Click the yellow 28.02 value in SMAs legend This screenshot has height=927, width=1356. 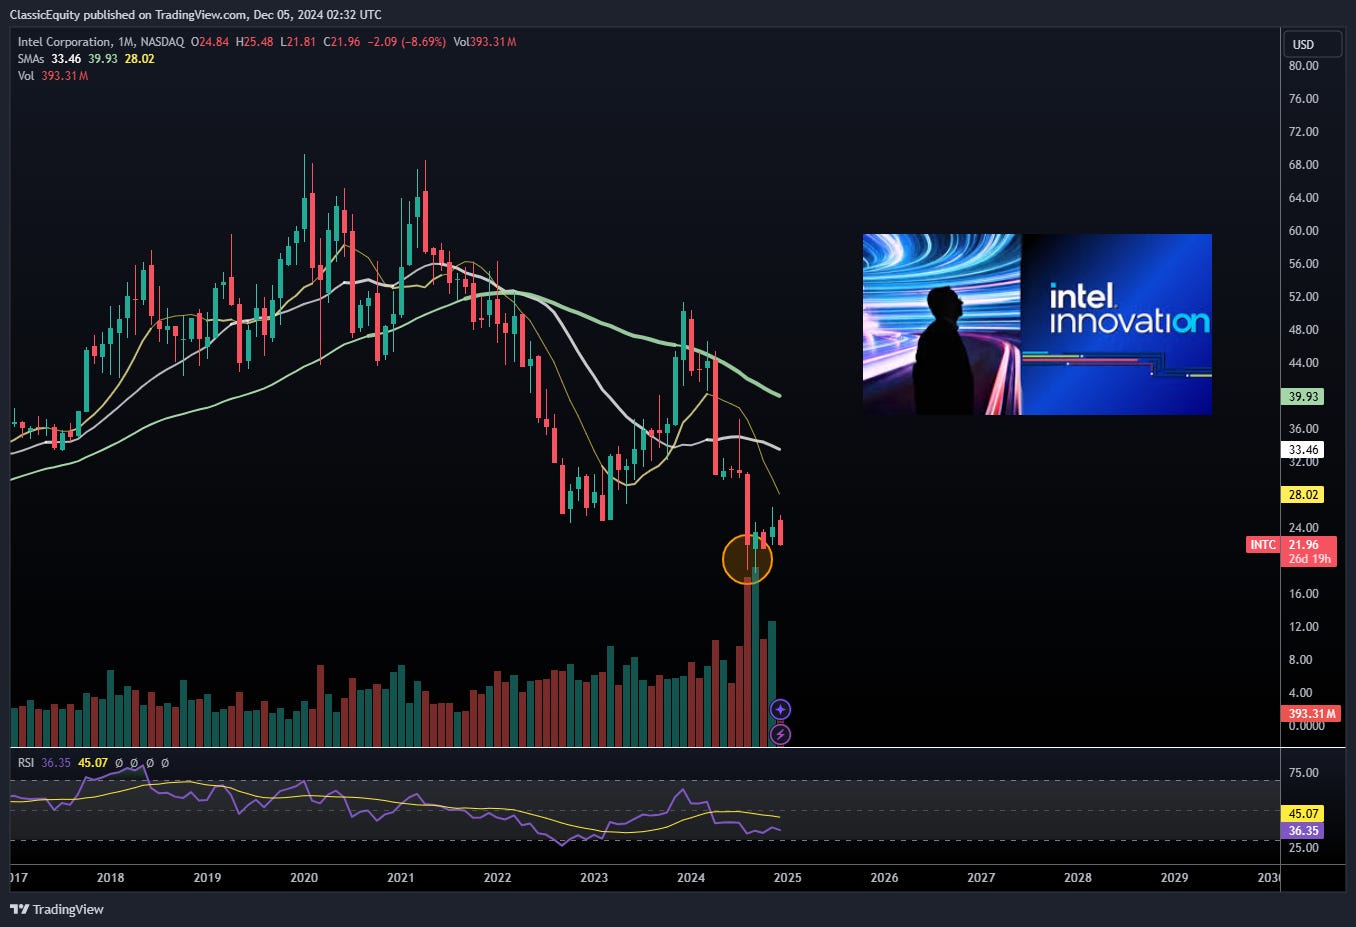(139, 59)
